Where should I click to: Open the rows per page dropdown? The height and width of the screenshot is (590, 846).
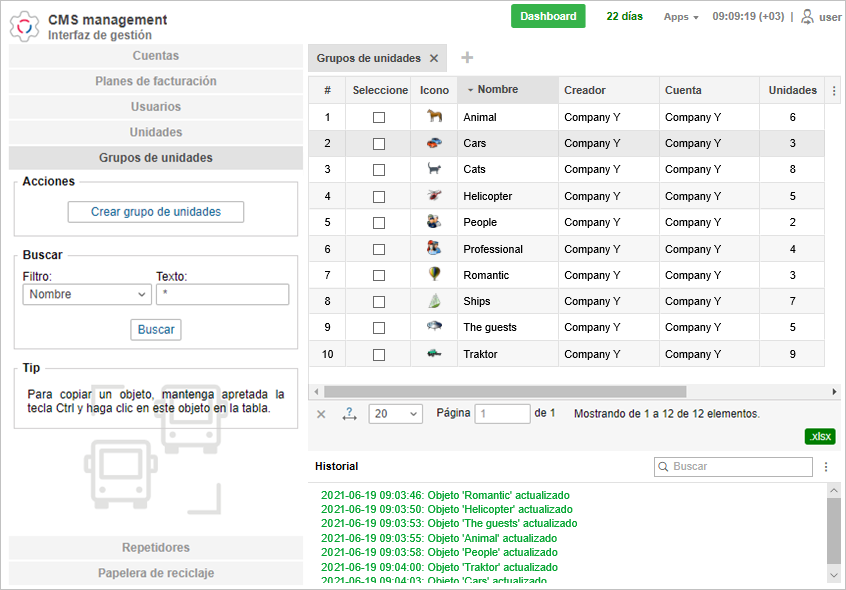(x=395, y=414)
